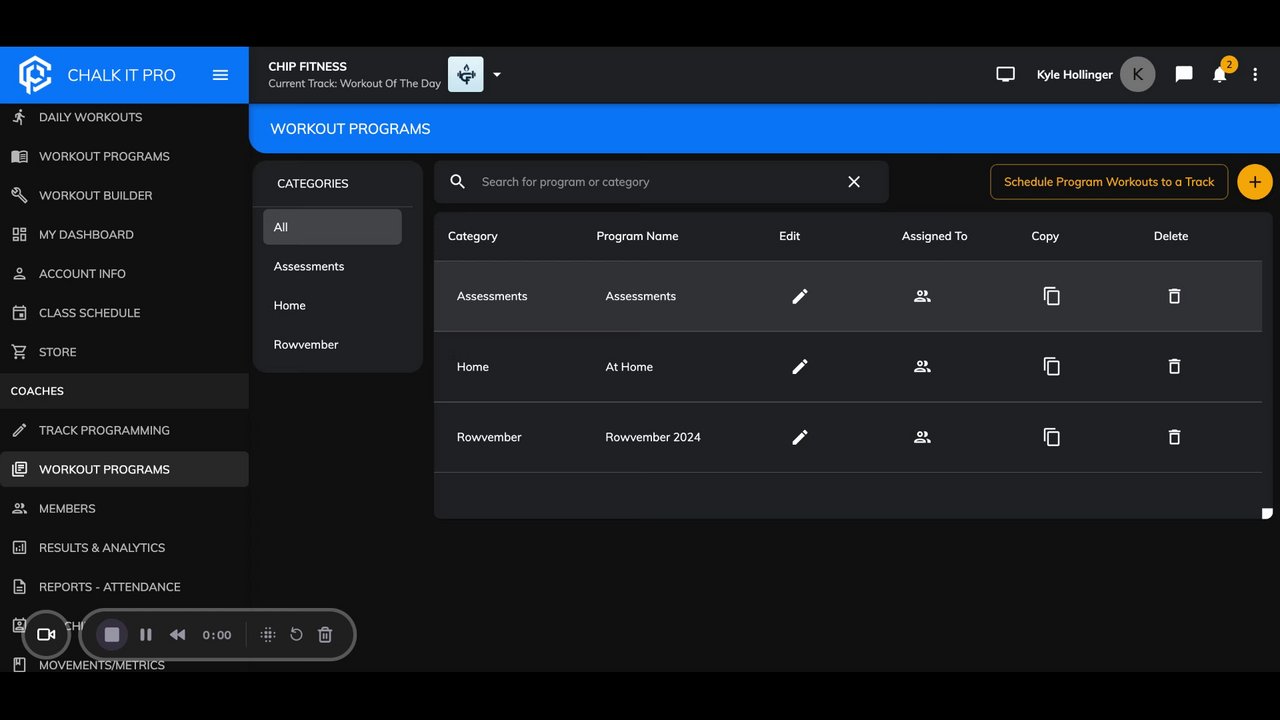Click the Rowvember 2024 program name
The image size is (1280, 720).
[x=653, y=437]
